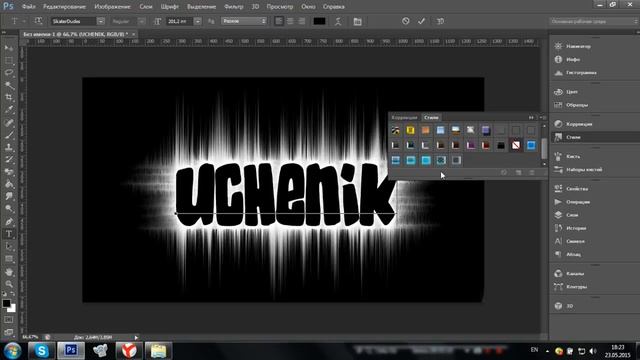Viewport: 640px width, 360px height.
Task: Select the Dodge tool
Action: 9,209
